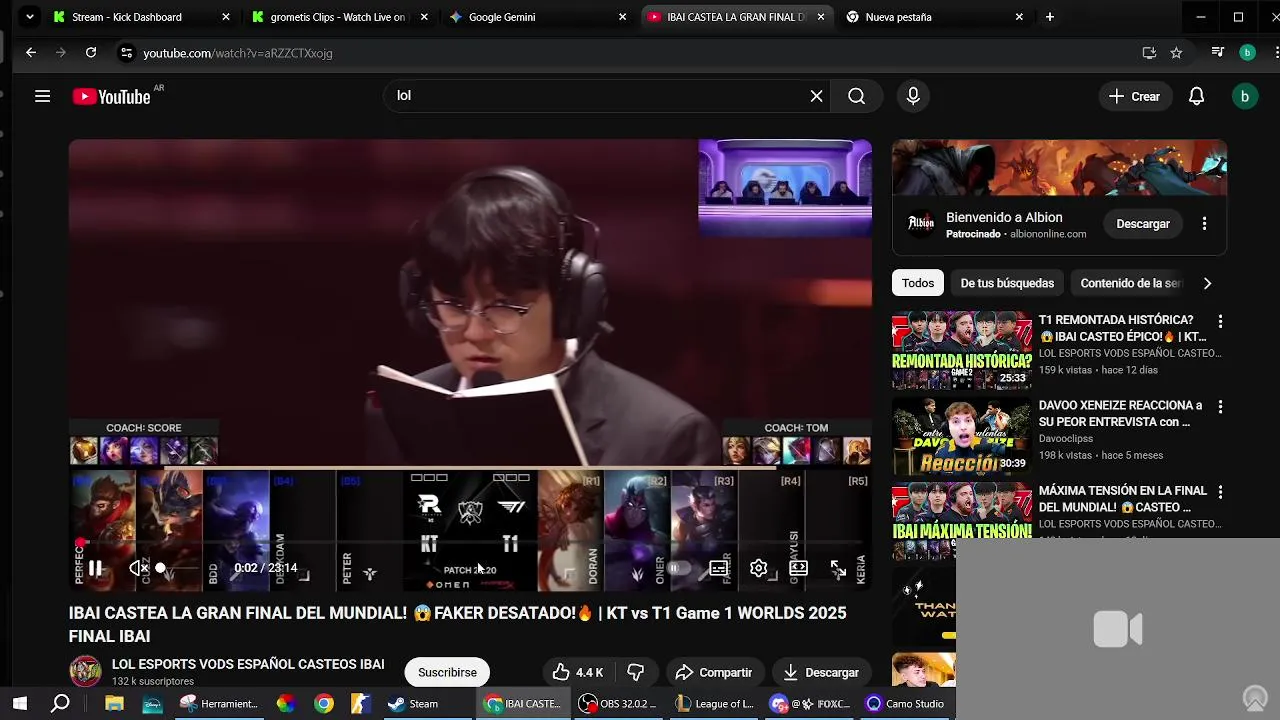Open a new browser tab with plus
The width and height of the screenshot is (1280, 720).
[x=1049, y=17]
